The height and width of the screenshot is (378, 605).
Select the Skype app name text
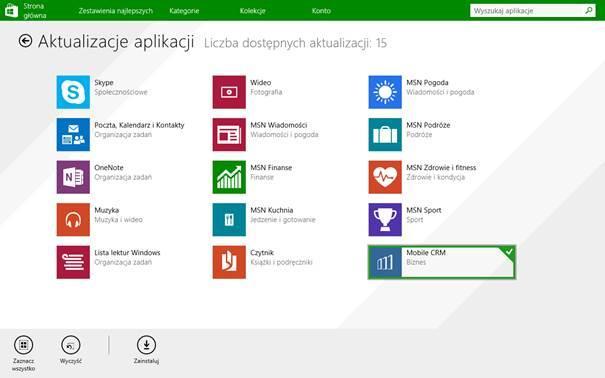[x=104, y=83]
